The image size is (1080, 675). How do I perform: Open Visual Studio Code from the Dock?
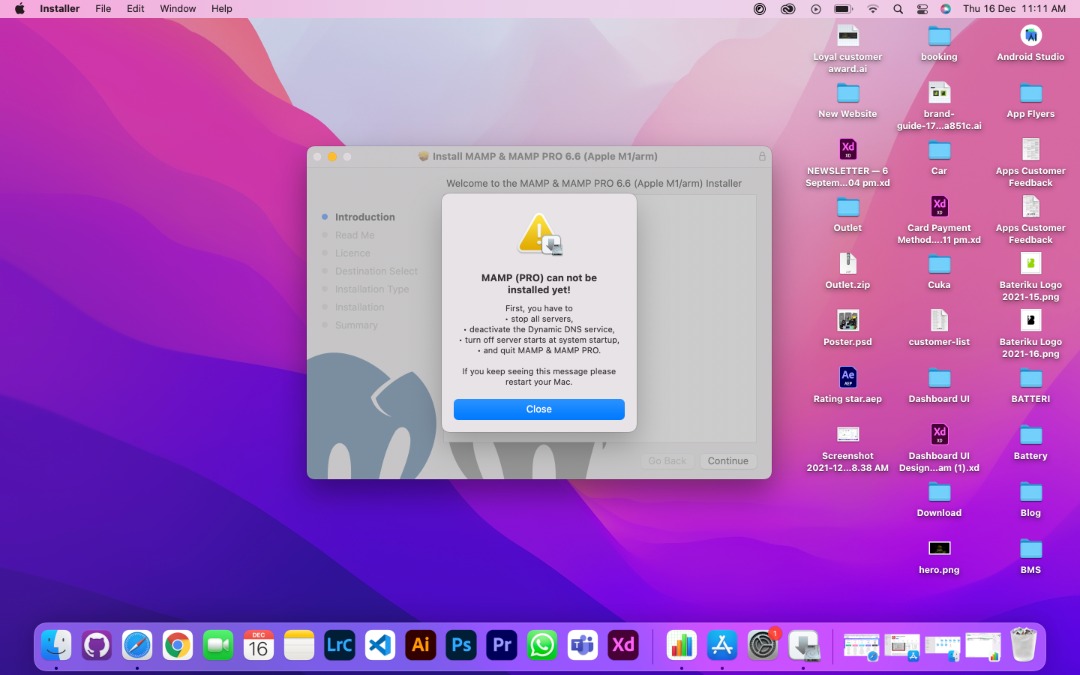pyautogui.click(x=380, y=645)
